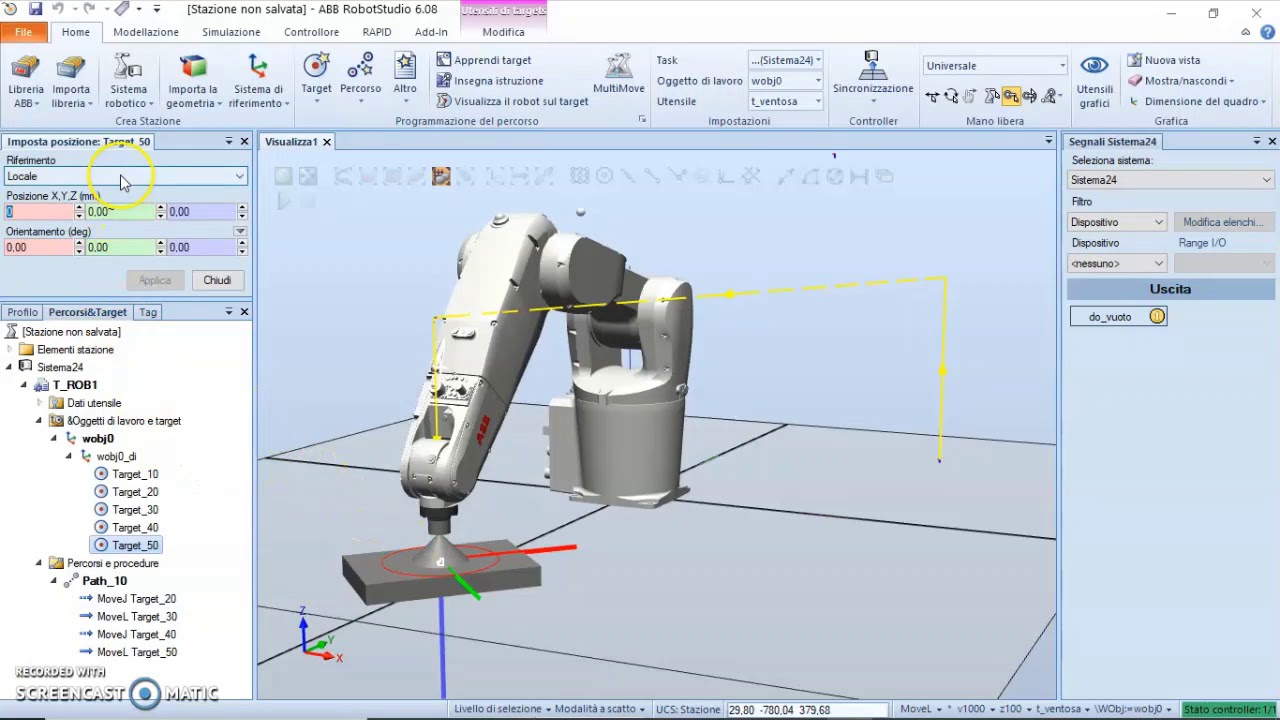Open the Universale reference dropdown
This screenshot has width=1280, height=720.
pyautogui.click(x=995, y=66)
